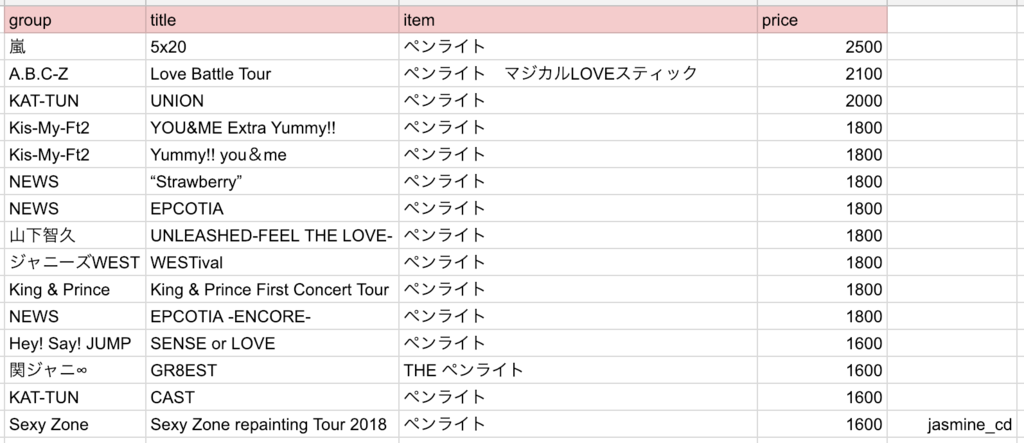The width and height of the screenshot is (1024, 443).
Task: Select the 'item' header cell
Action: point(578,20)
